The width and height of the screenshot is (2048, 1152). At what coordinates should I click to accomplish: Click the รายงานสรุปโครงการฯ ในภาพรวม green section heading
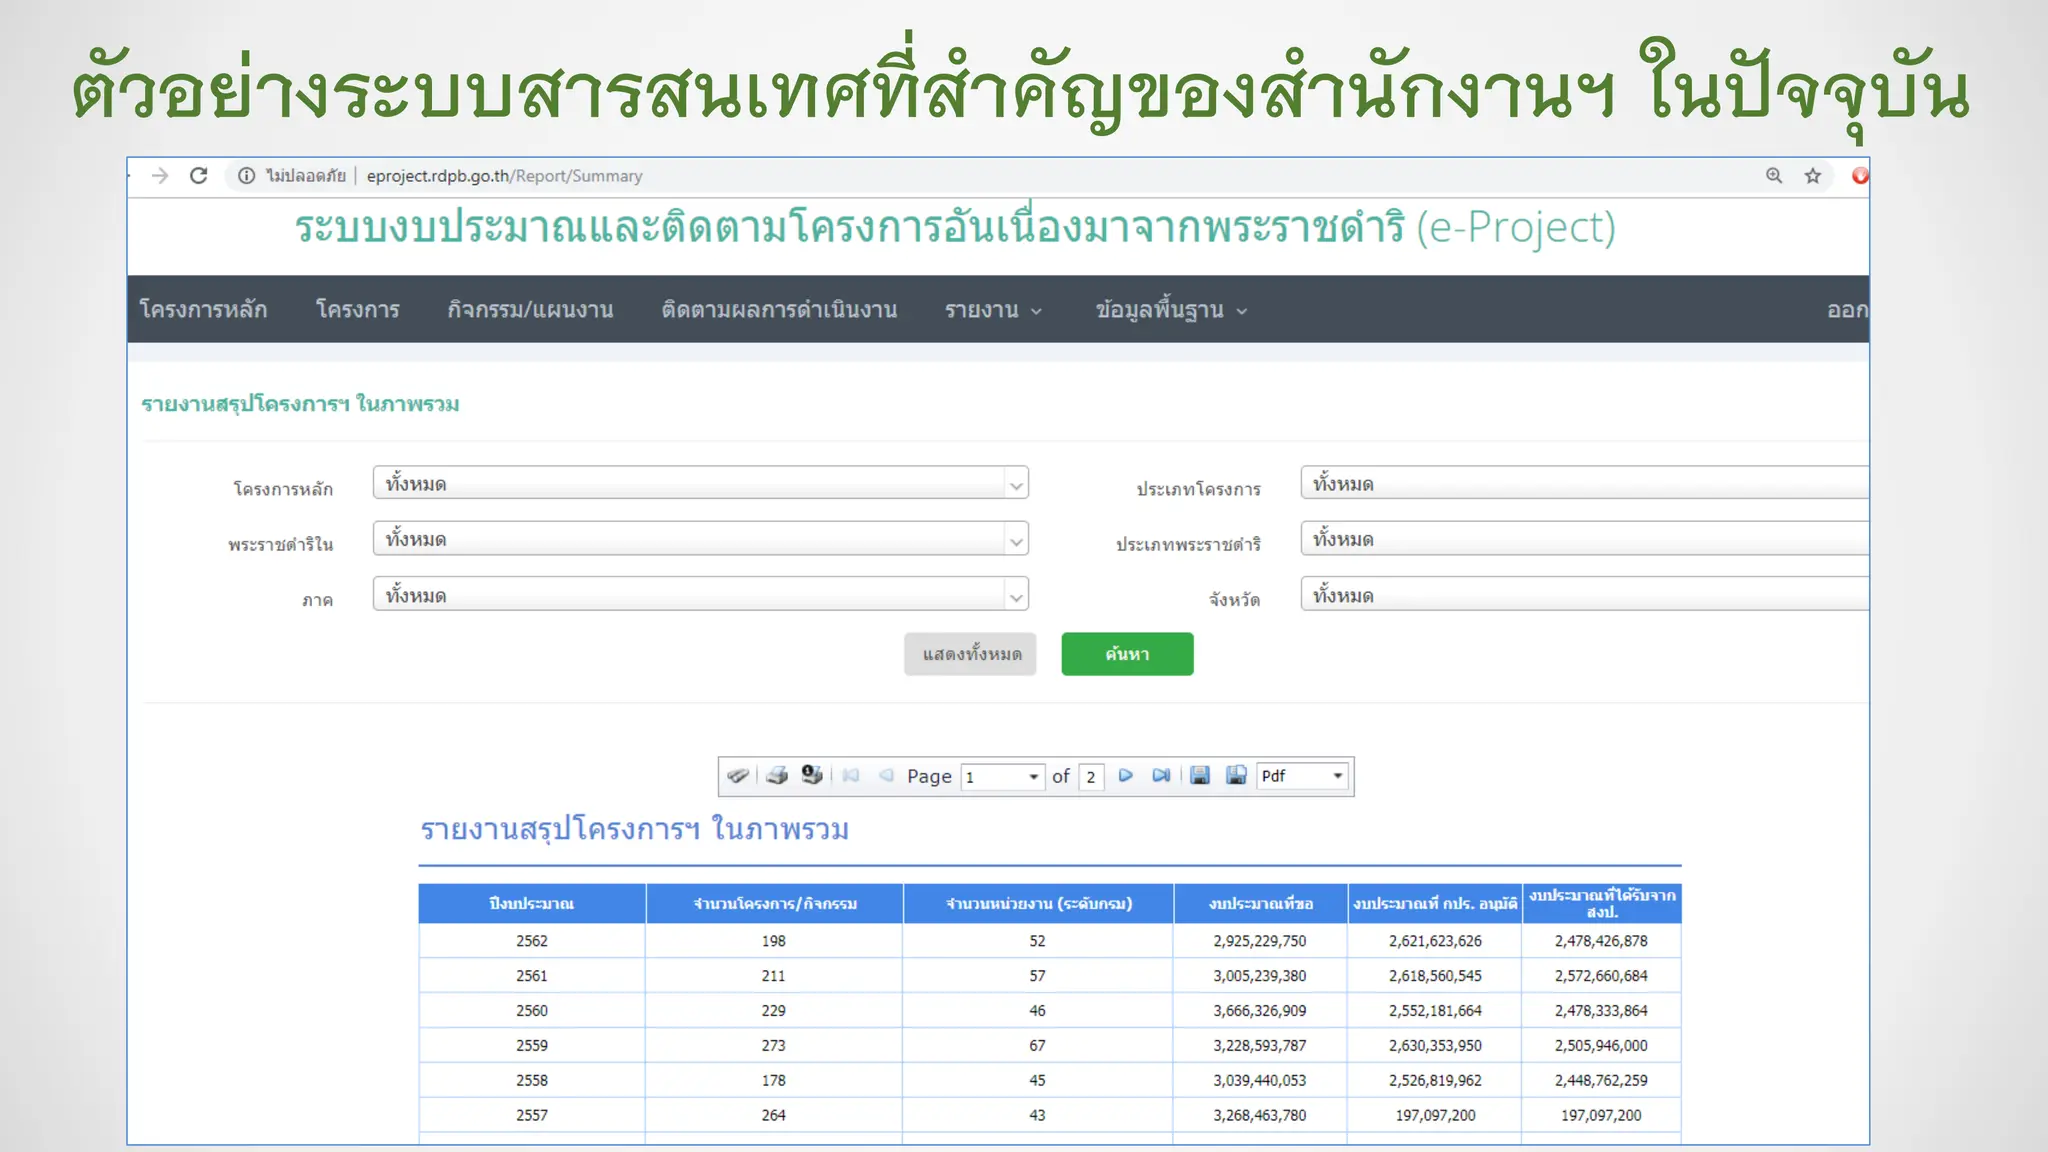[300, 404]
